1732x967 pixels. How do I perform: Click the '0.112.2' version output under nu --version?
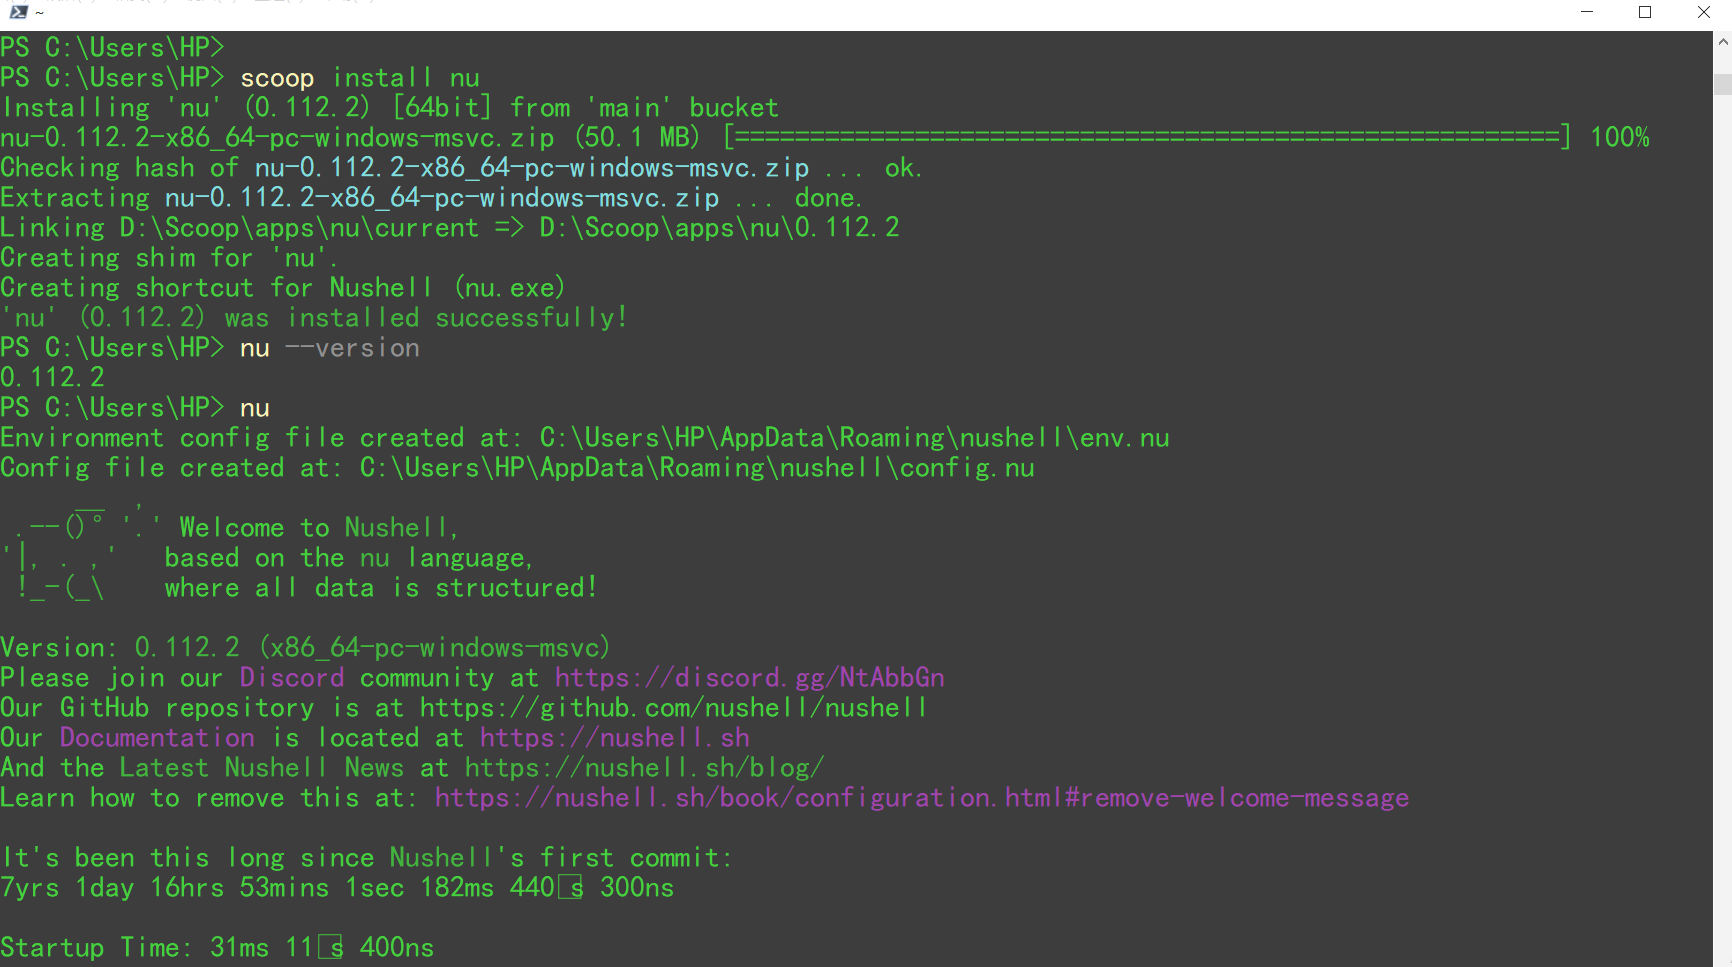52,378
